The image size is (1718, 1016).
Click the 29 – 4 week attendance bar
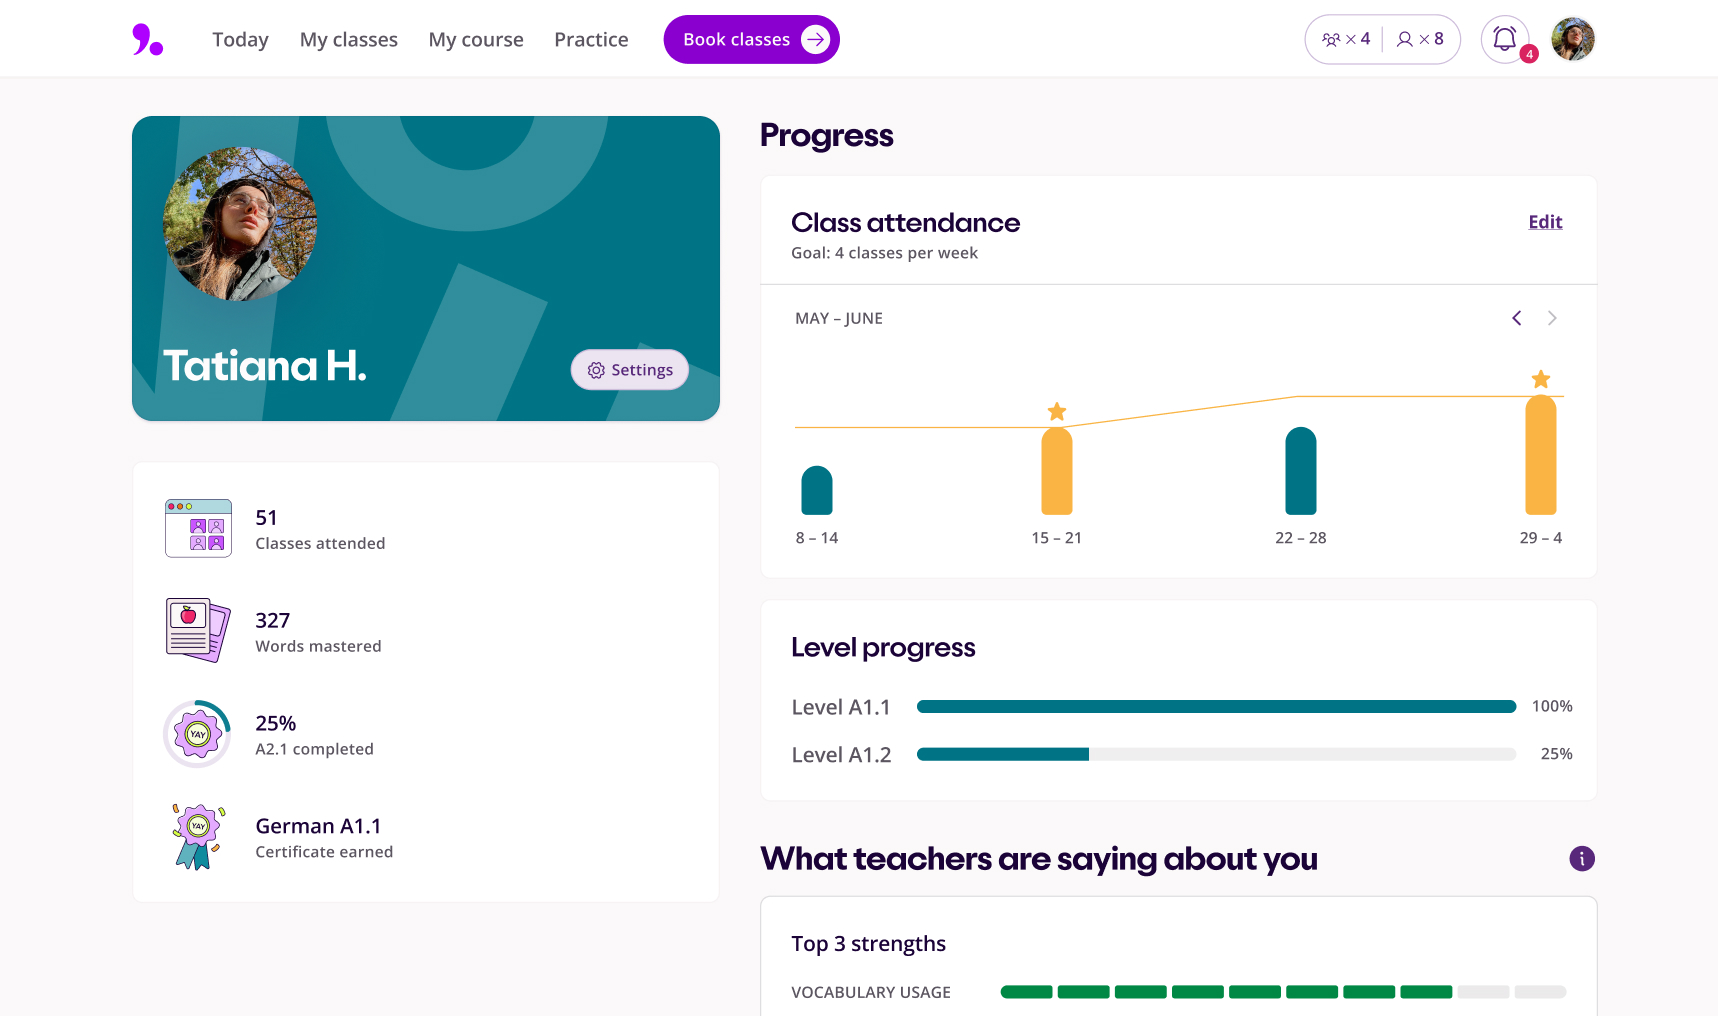(x=1540, y=456)
